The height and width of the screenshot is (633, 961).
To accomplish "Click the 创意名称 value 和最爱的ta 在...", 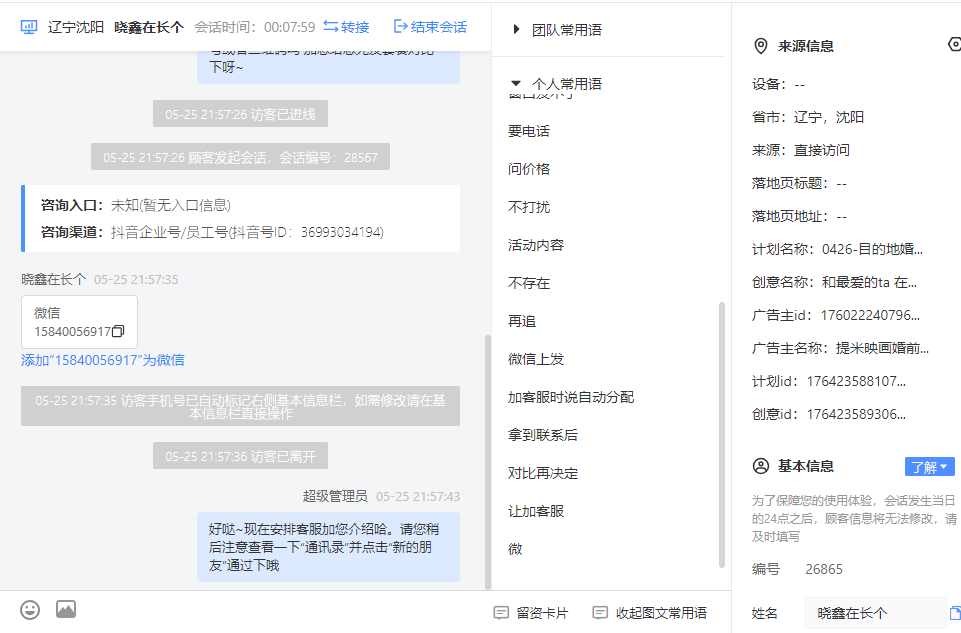I will tap(869, 282).
